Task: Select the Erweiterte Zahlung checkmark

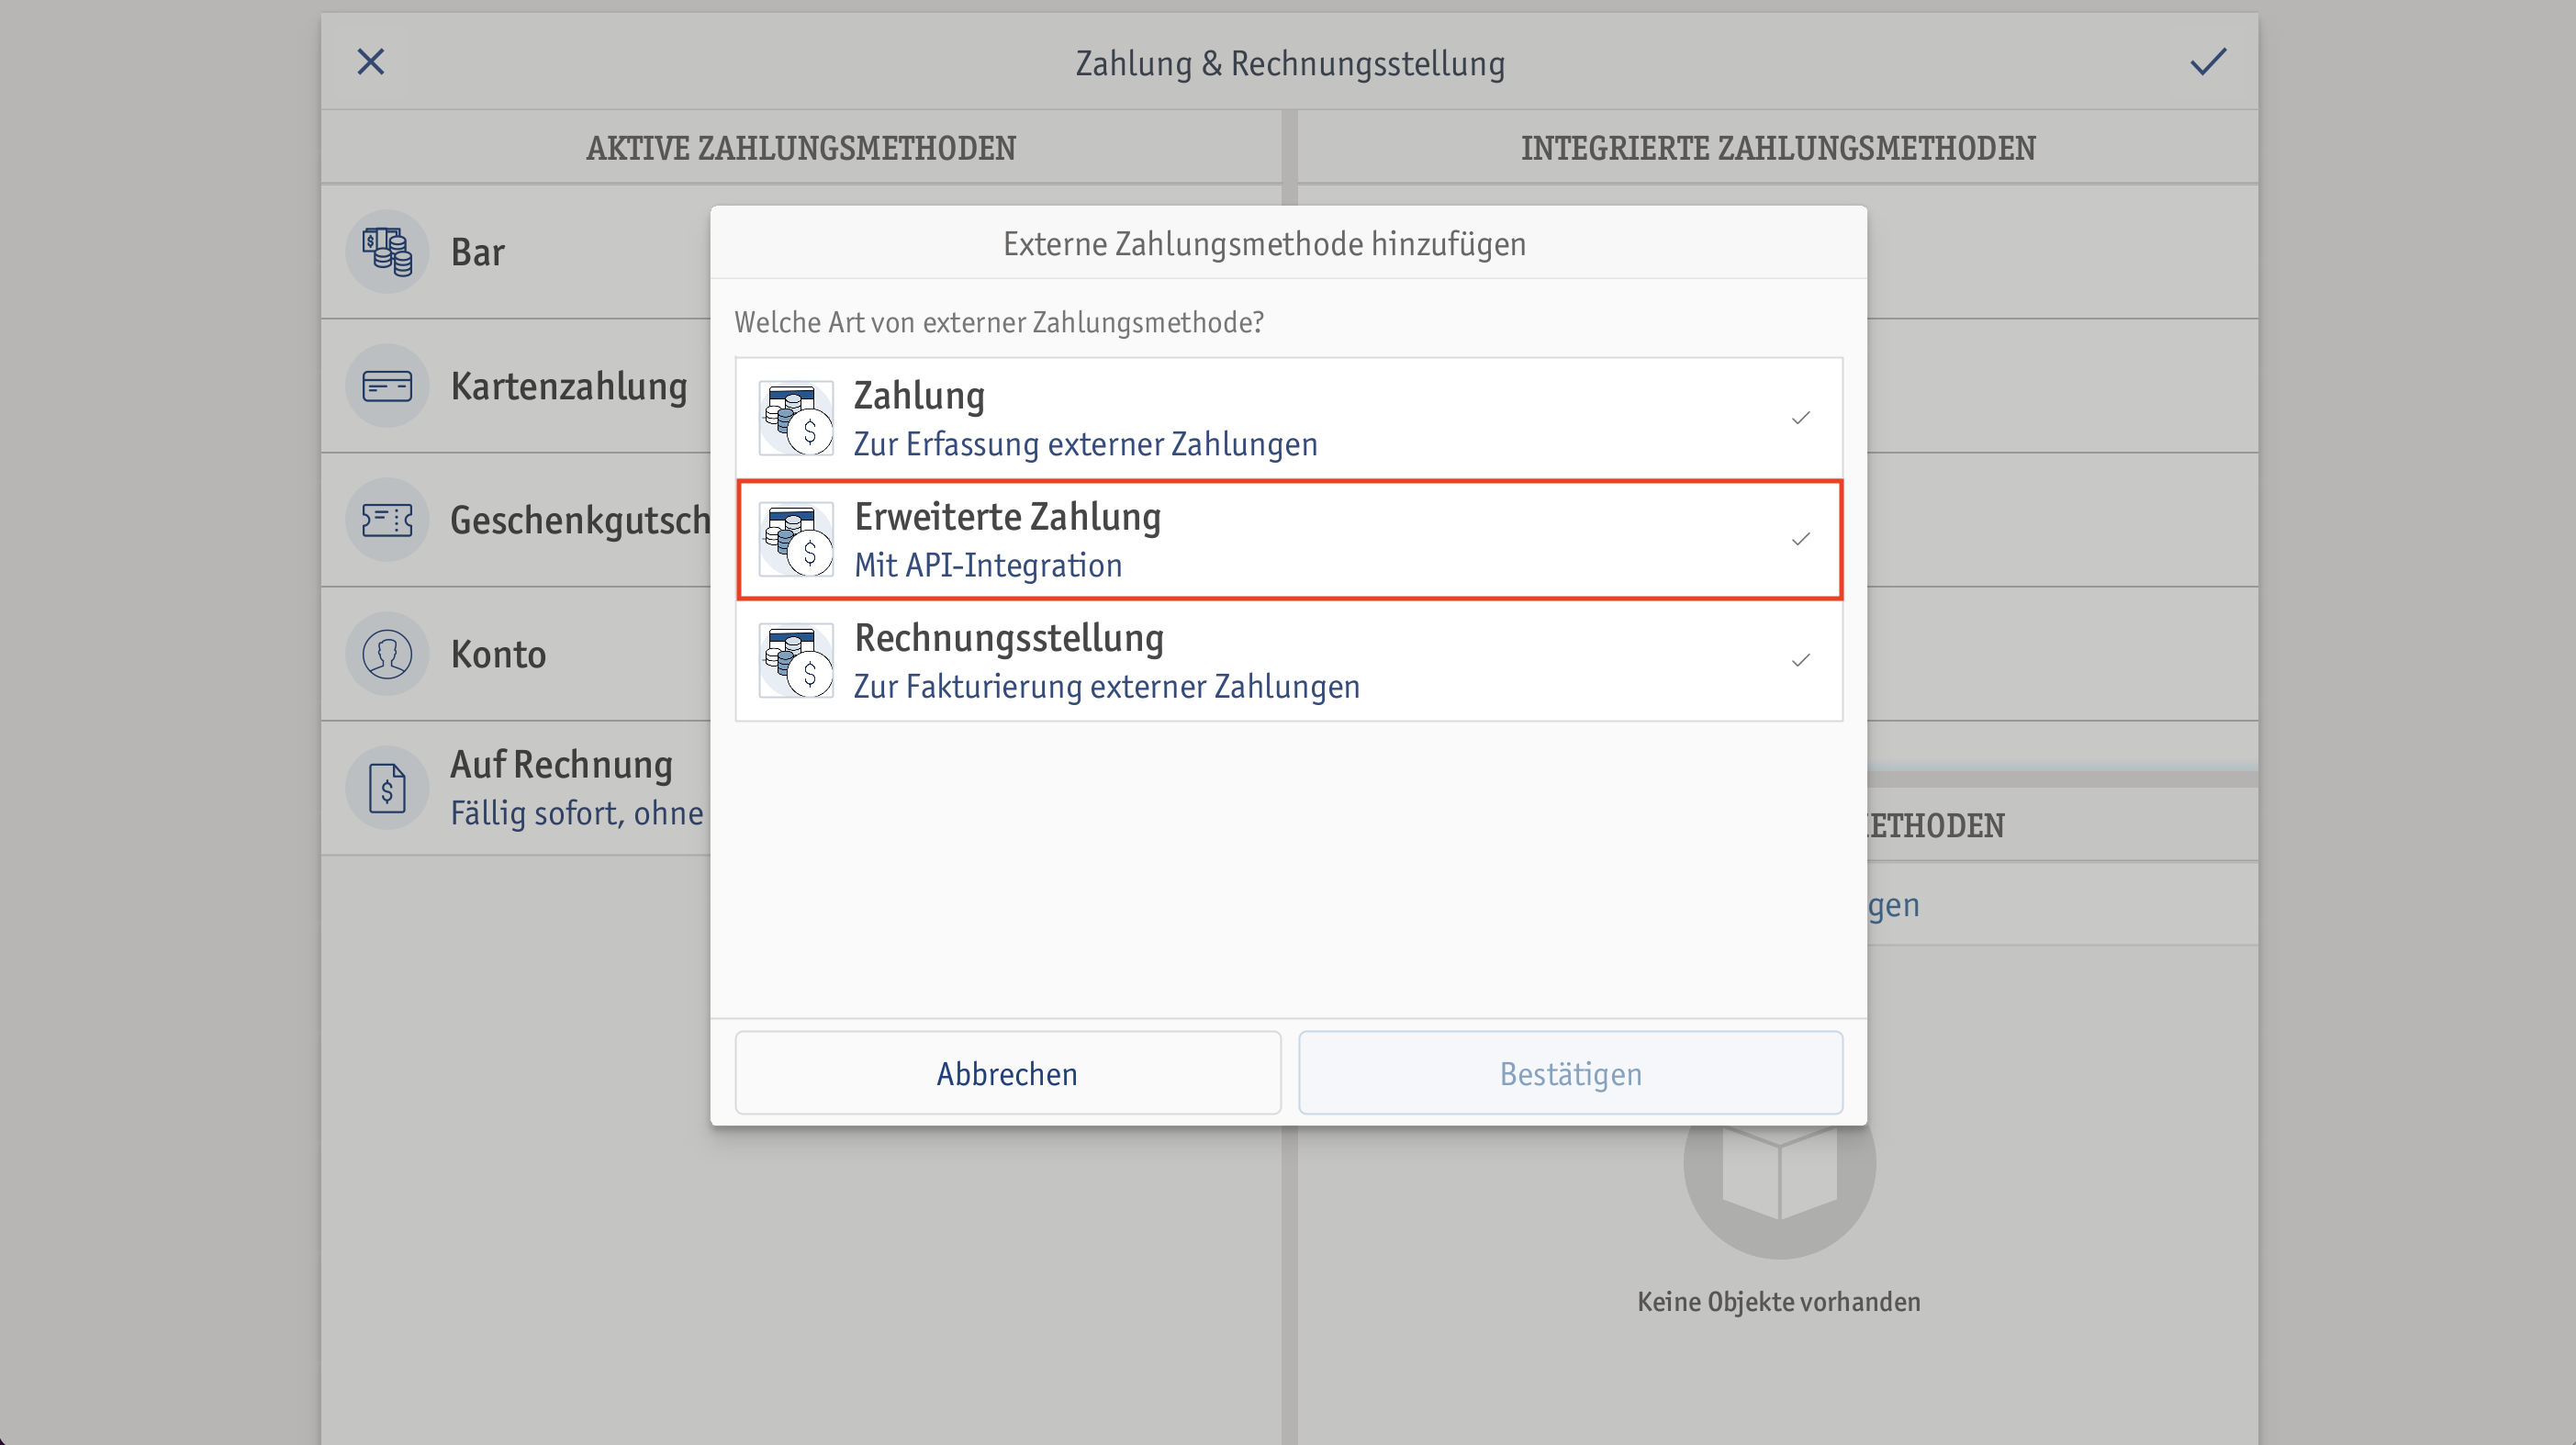Action: [x=1801, y=540]
